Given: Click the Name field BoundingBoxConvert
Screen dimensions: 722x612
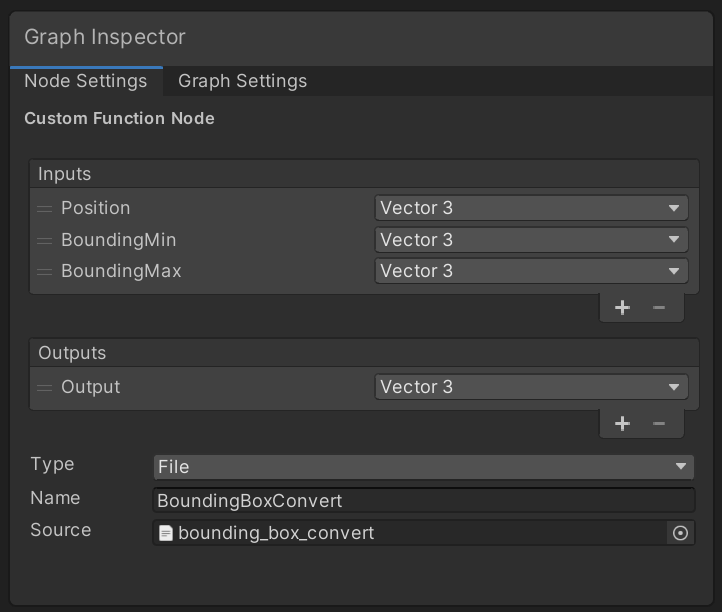Looking at the screenshot, I should (x=423, y=501).
